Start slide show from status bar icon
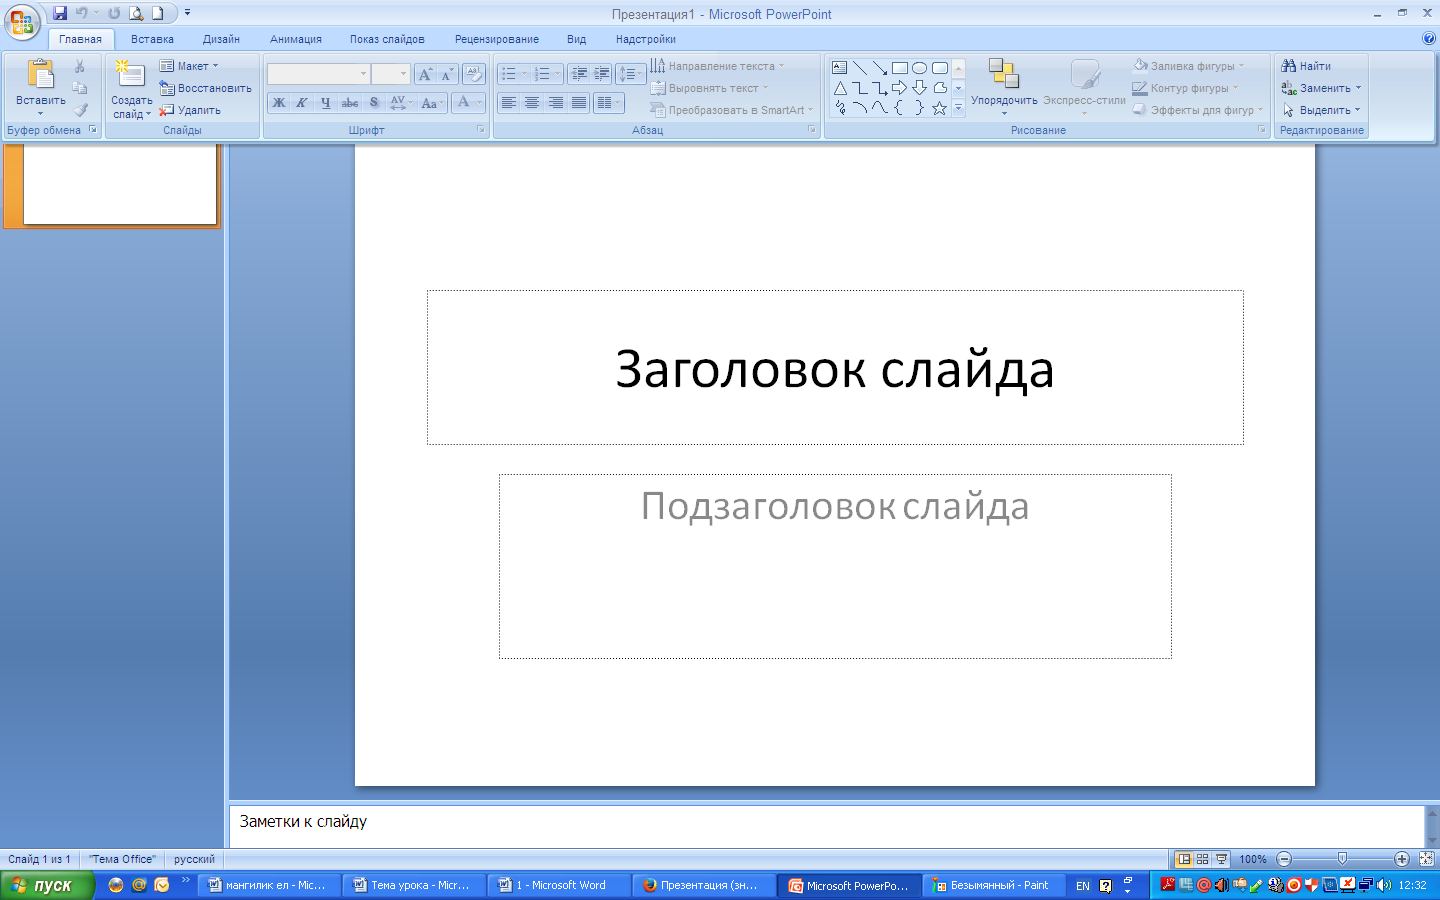Screen dimensions: 1440x900 click(1222, 859)
